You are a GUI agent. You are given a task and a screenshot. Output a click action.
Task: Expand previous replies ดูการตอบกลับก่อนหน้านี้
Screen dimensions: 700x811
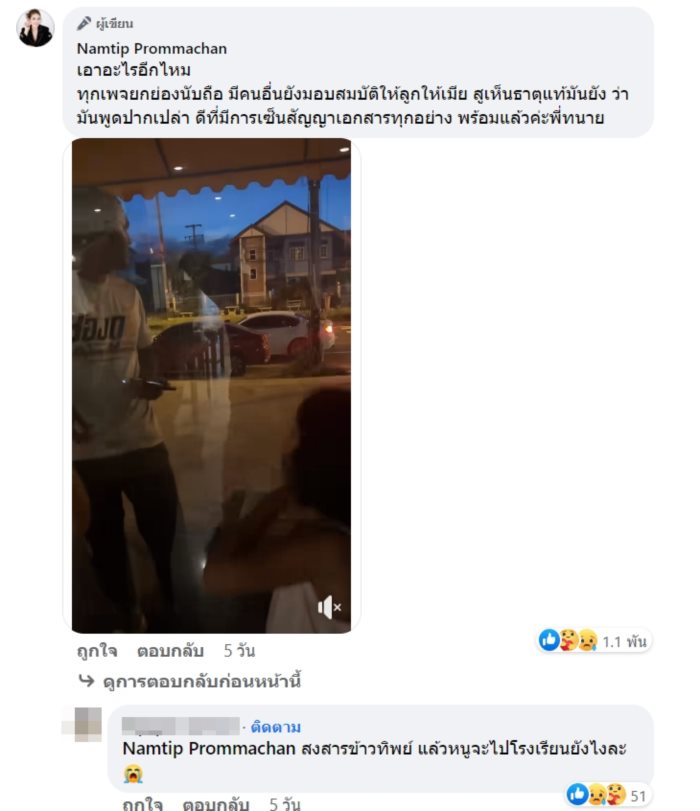(202, 681)
